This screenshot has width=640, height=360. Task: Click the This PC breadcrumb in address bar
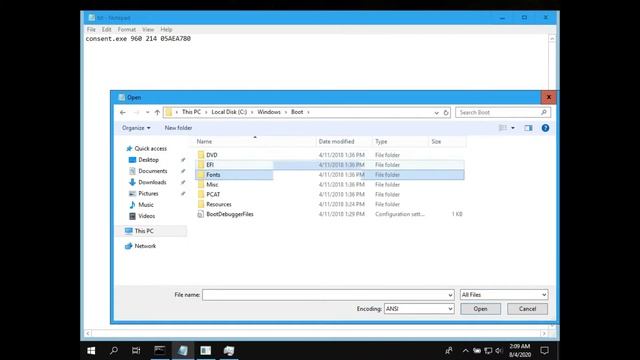191,112
